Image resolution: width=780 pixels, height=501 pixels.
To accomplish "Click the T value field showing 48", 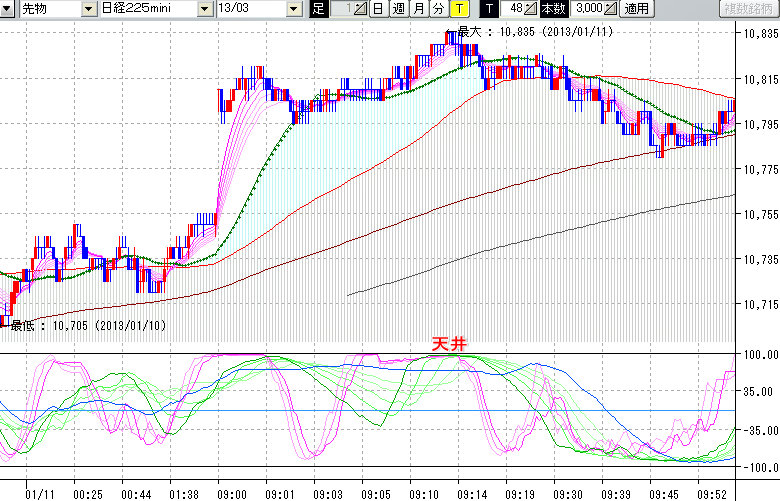I will [514, 9].
